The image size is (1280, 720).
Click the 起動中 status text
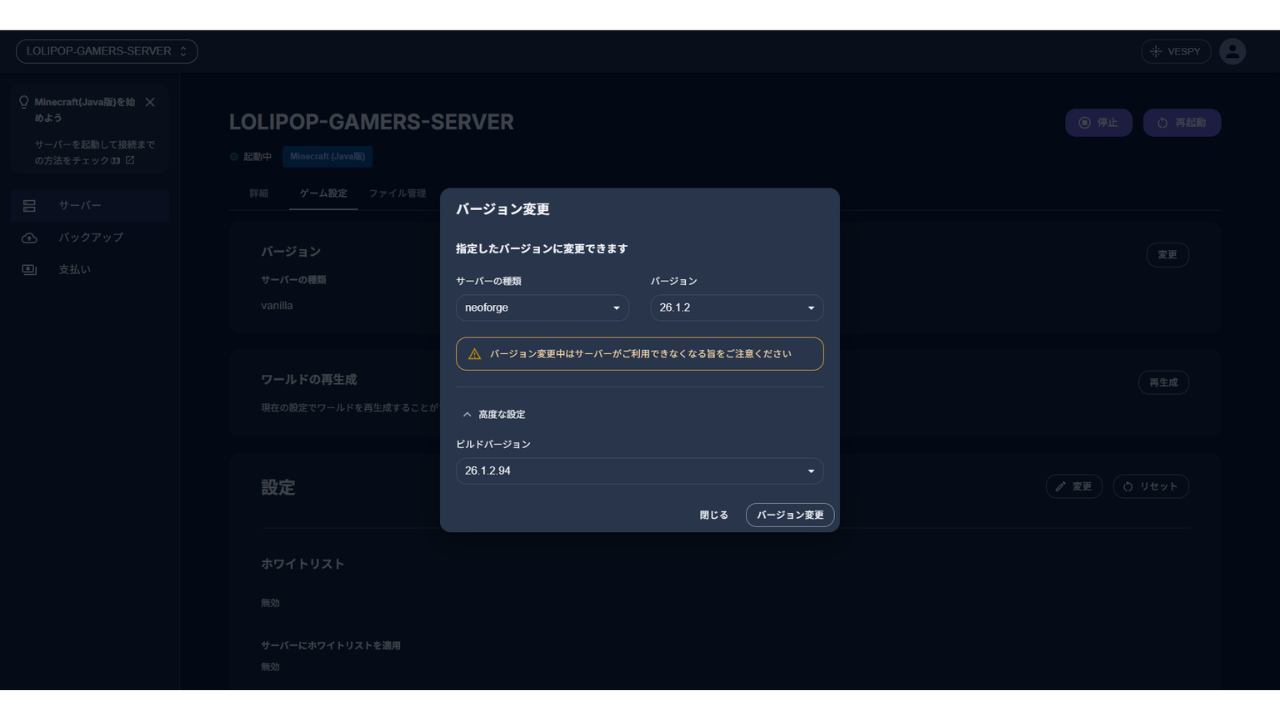[258, 157]
